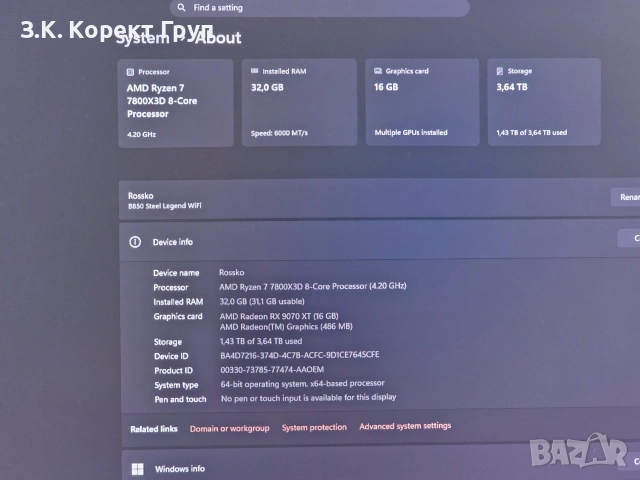Click the Installed RAM card icon
Screen dimensions: 640x480
(255, 71)
